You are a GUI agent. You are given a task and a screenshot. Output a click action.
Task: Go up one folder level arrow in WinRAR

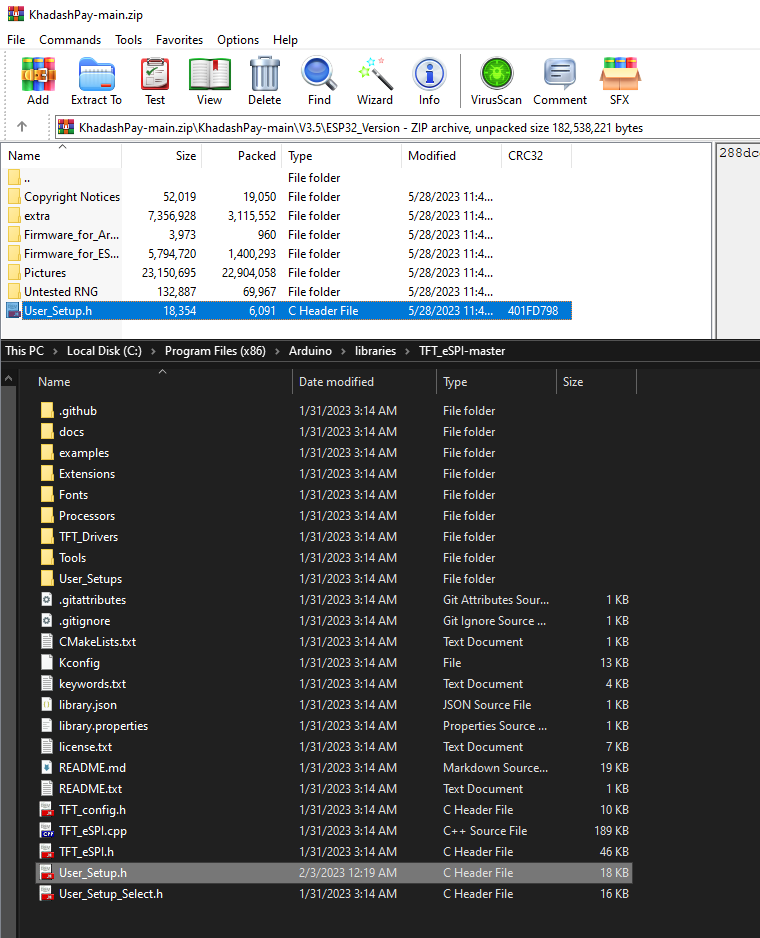tap(22, 126)
